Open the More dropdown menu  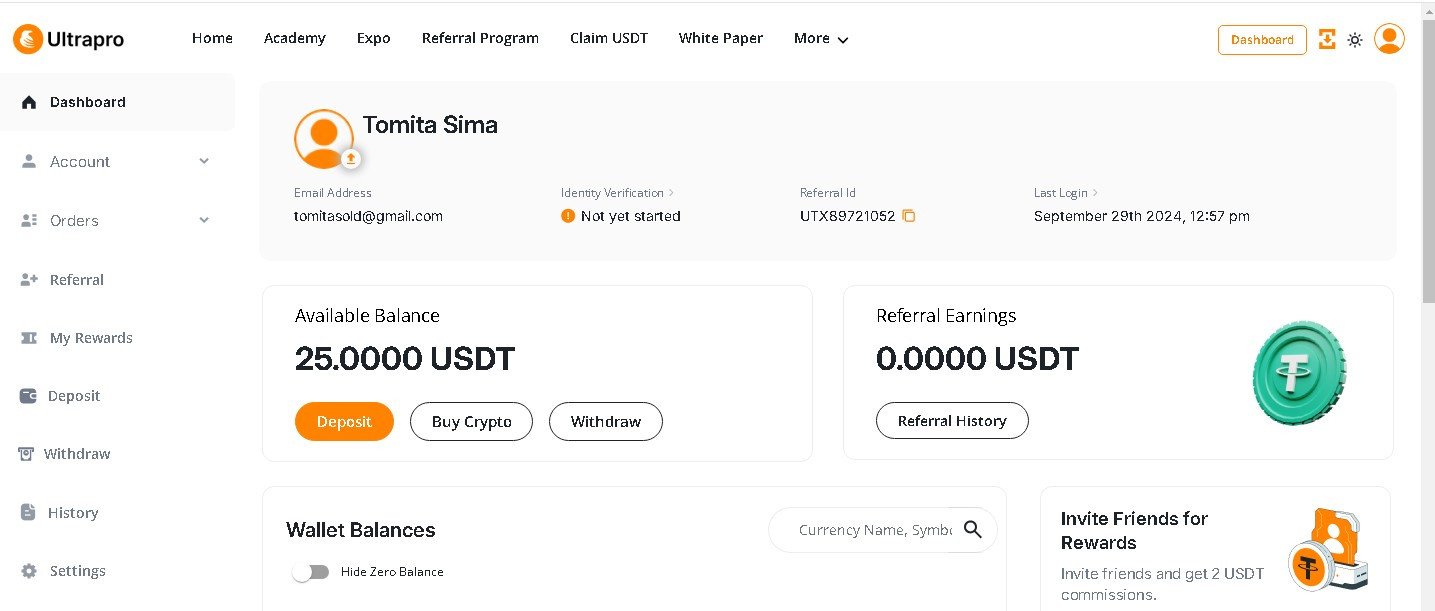[821, 39]
